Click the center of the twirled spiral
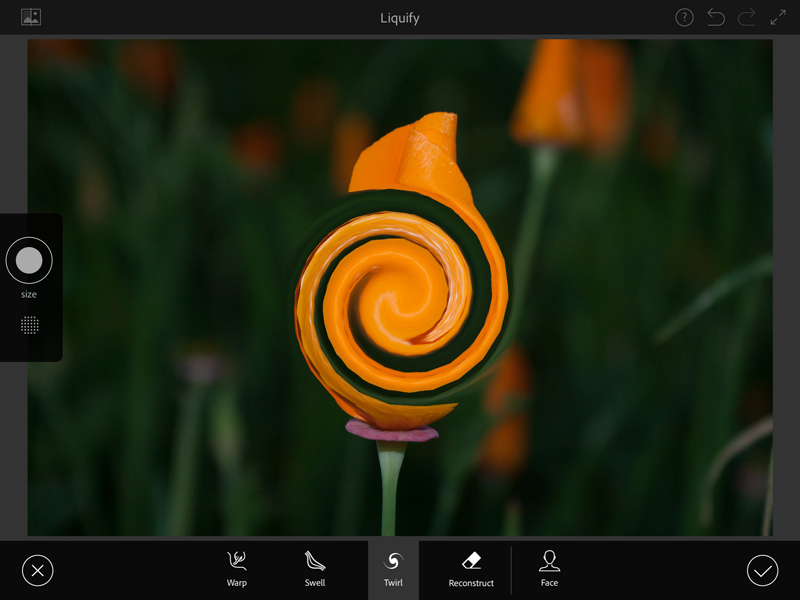 (396, 288)
